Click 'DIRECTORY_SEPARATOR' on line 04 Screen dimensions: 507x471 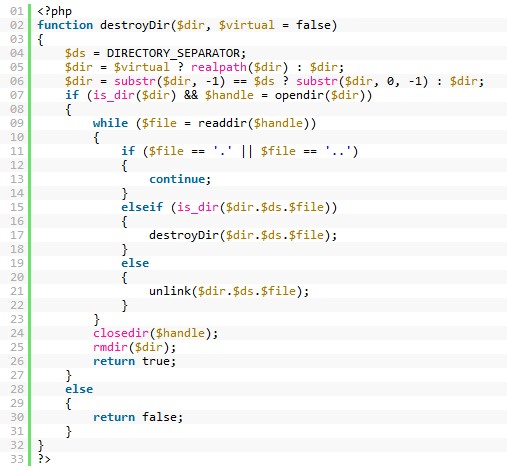click(173, 53)
